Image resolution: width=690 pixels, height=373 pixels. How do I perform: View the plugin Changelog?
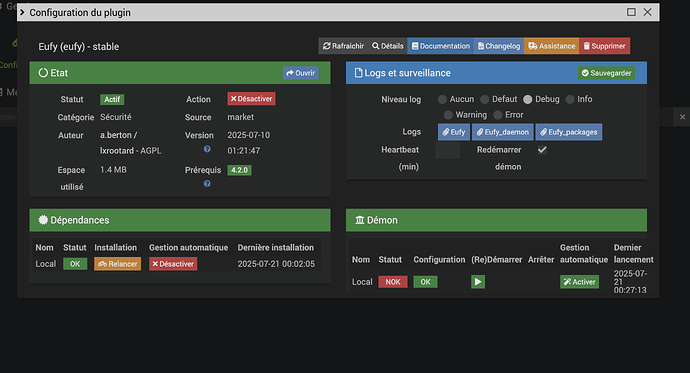point(499,46)
